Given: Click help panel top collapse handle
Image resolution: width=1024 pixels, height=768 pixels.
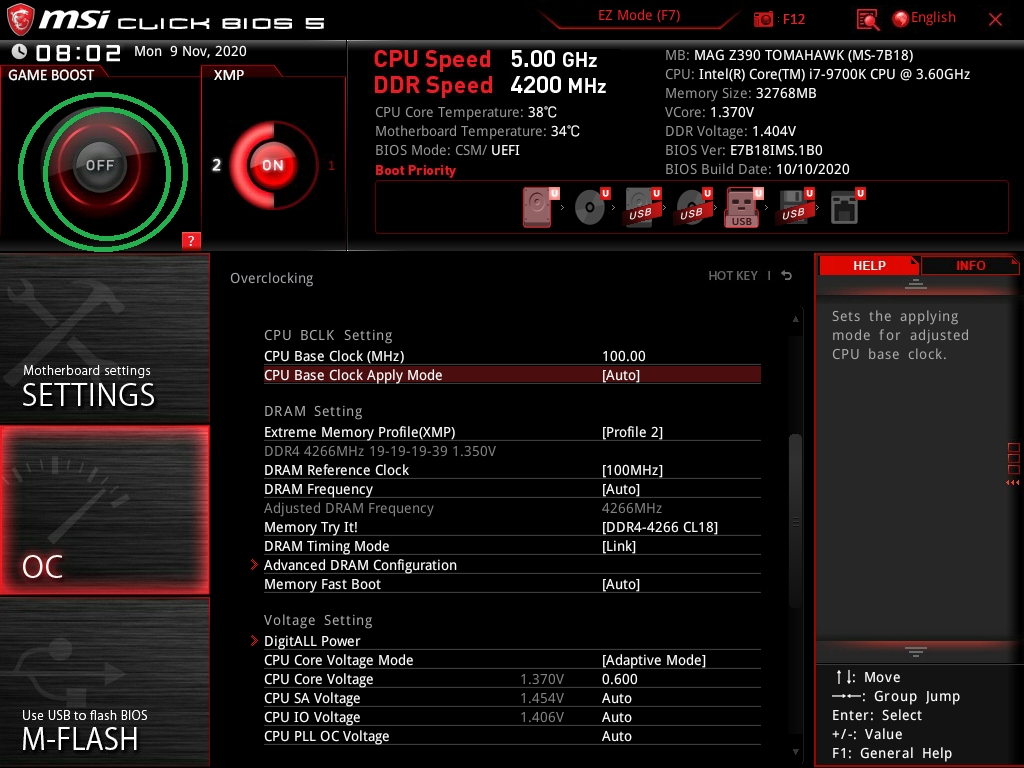Looking at the screenshot, I should (x=916, y=283).
